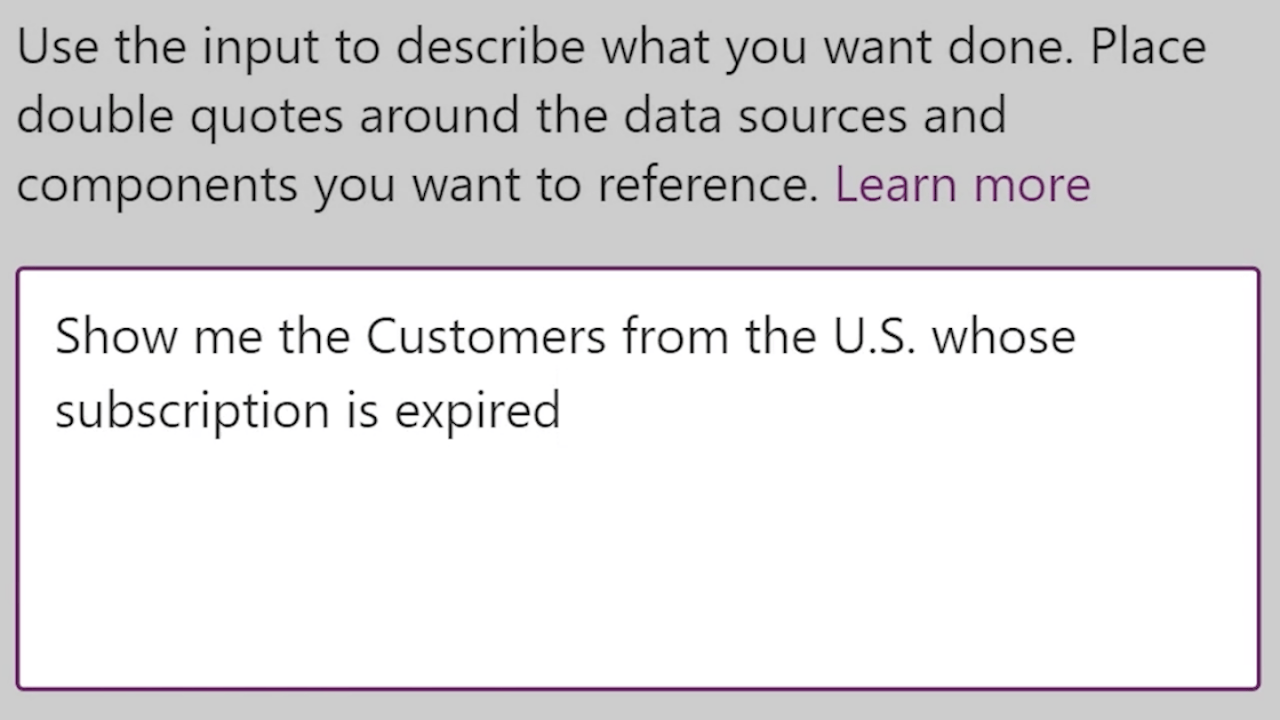The image size is (1280, 720).
Task: Click the word "around" in the instructions
Action: (x=438, y=116)
